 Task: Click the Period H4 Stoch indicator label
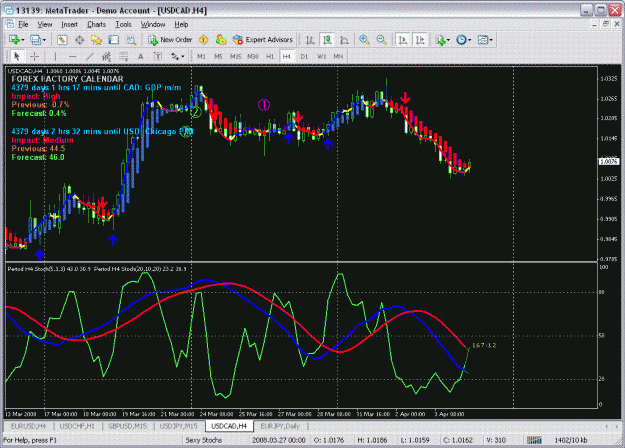click(97, 269)
